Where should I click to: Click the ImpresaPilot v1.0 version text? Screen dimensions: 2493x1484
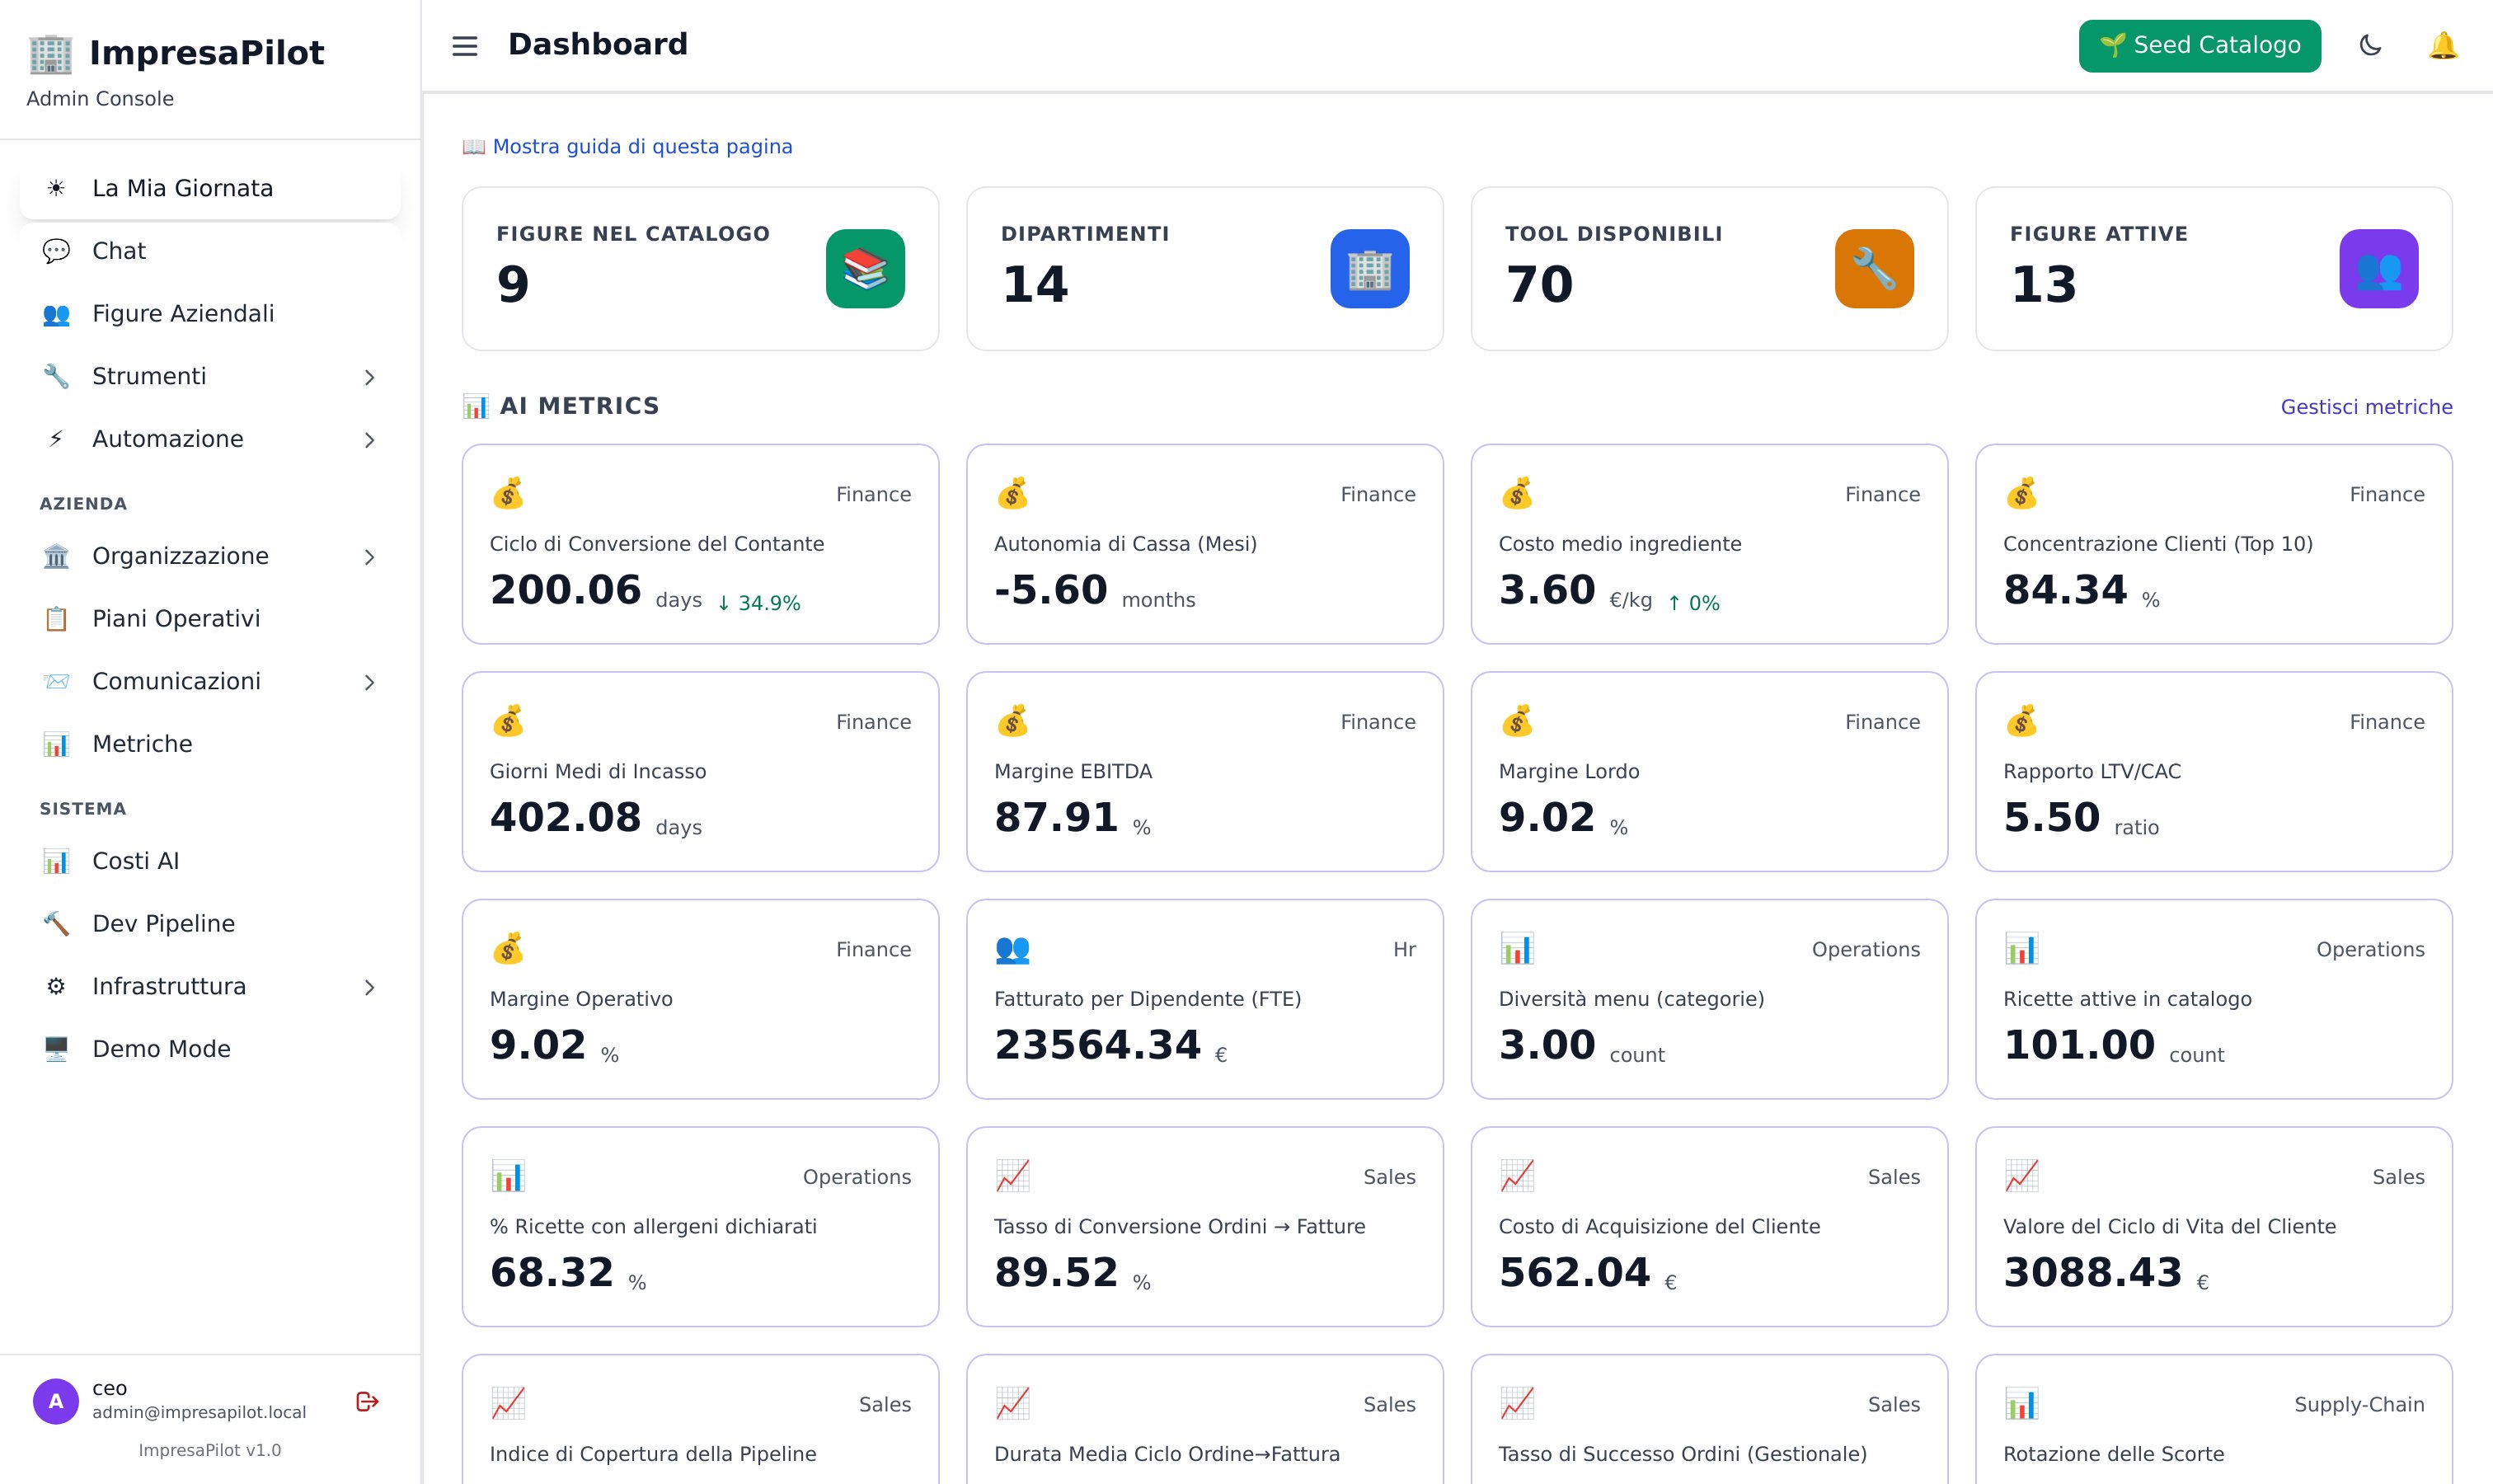209,1450
